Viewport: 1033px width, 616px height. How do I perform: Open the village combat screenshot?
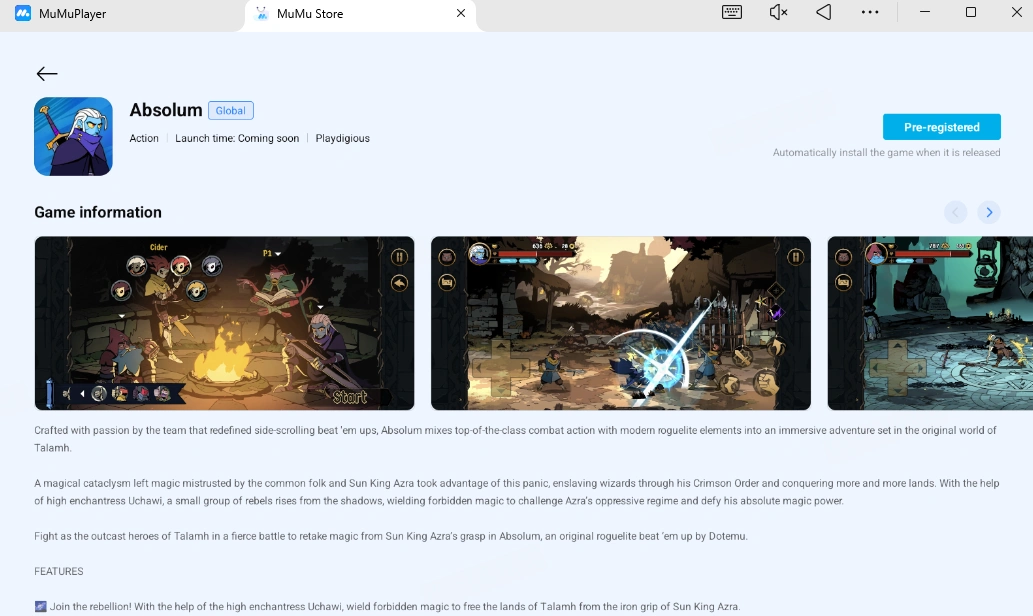click(621, 323)
